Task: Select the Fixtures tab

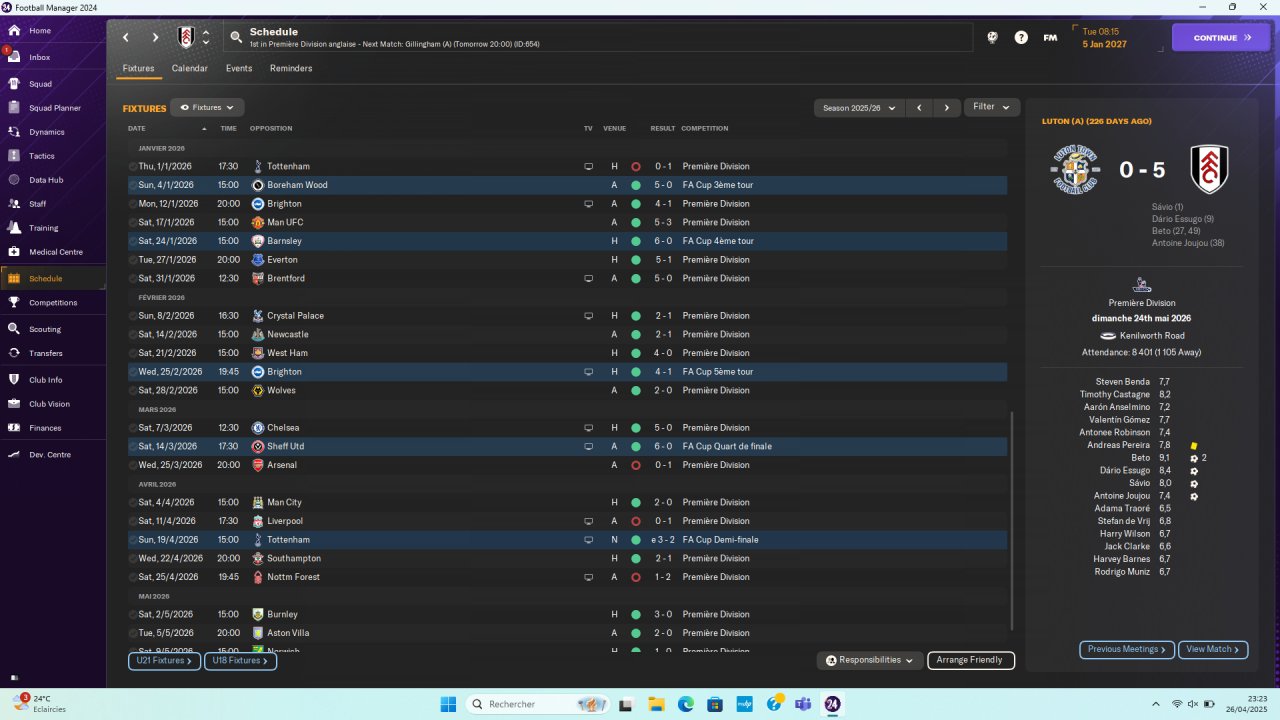Action: (x=138, y=68)
